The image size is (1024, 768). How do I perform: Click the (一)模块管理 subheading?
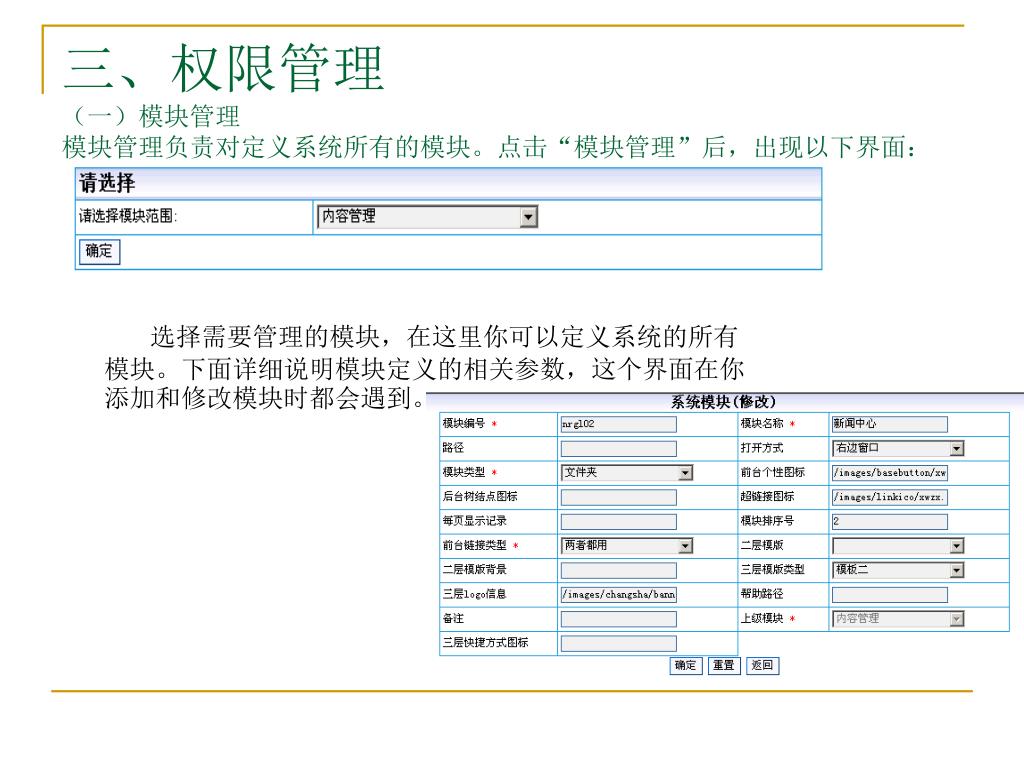[x=155, y=117]
